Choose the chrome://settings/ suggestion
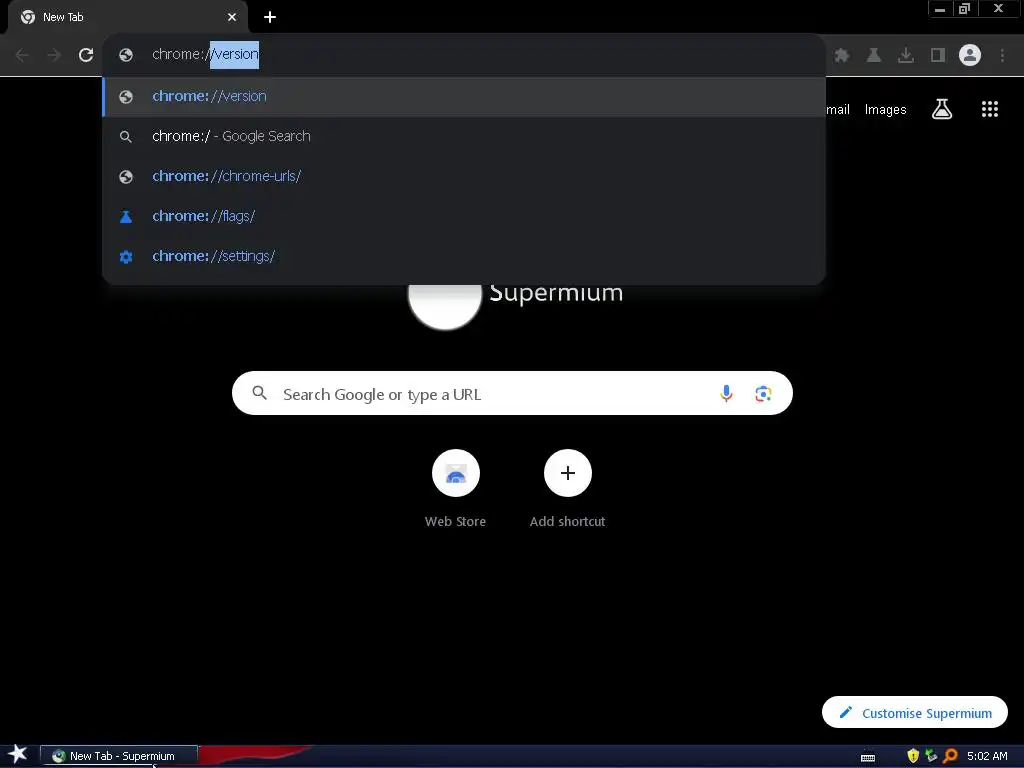Image resolution: width=1024 pixels, height=768 pixels. pos(464,256)
